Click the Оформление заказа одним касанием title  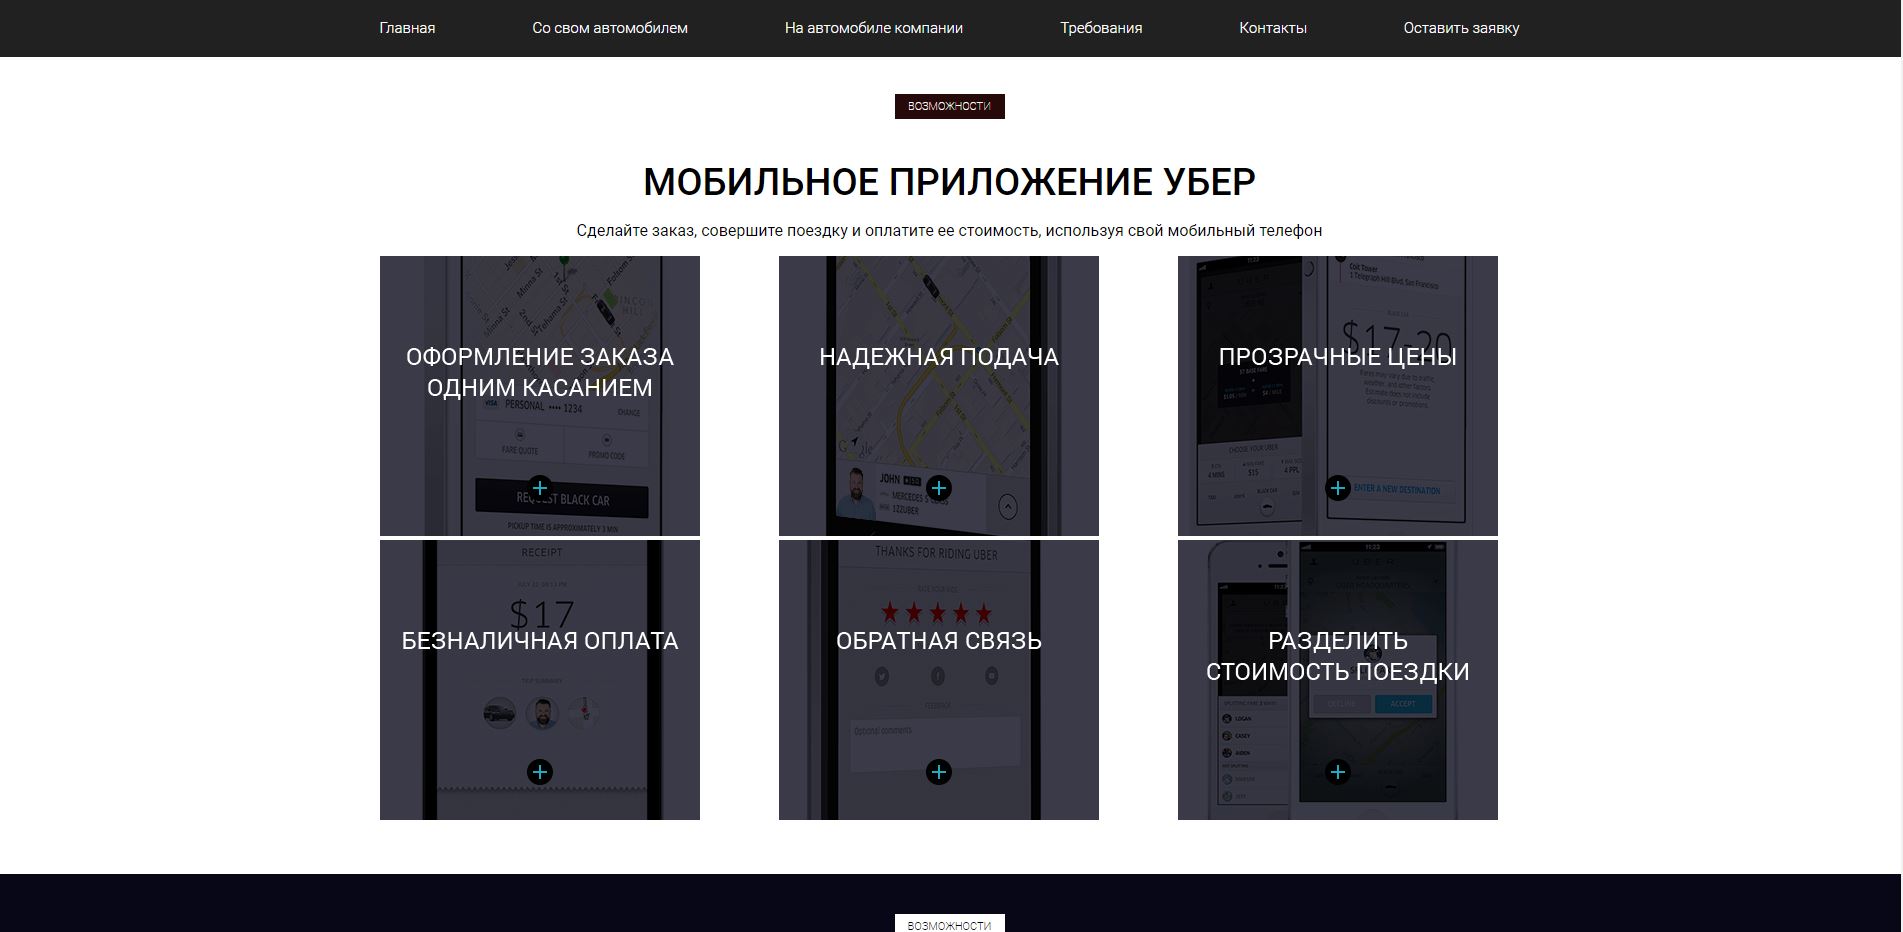pyautogui.click(x=540, y=372)
